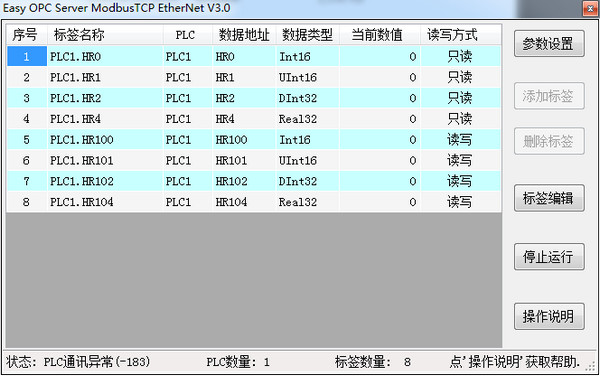Viewport: 600px width, 376px height.
Task: Click 只读 access mode in HR2 row
Action: click(460, 98)
